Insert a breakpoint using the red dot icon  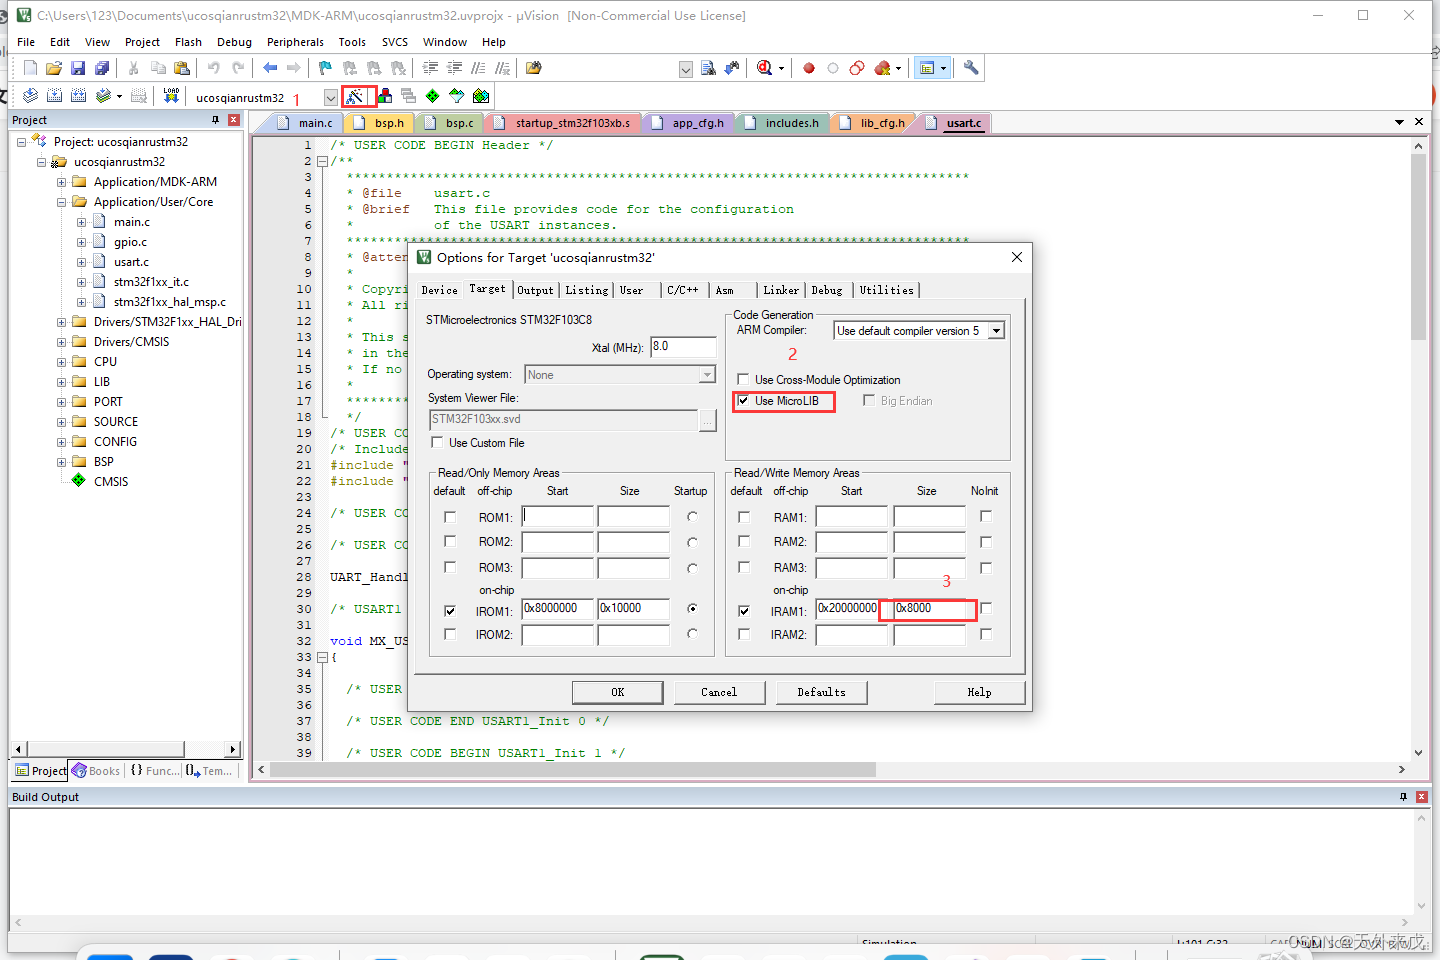click(x=809, y=67)
